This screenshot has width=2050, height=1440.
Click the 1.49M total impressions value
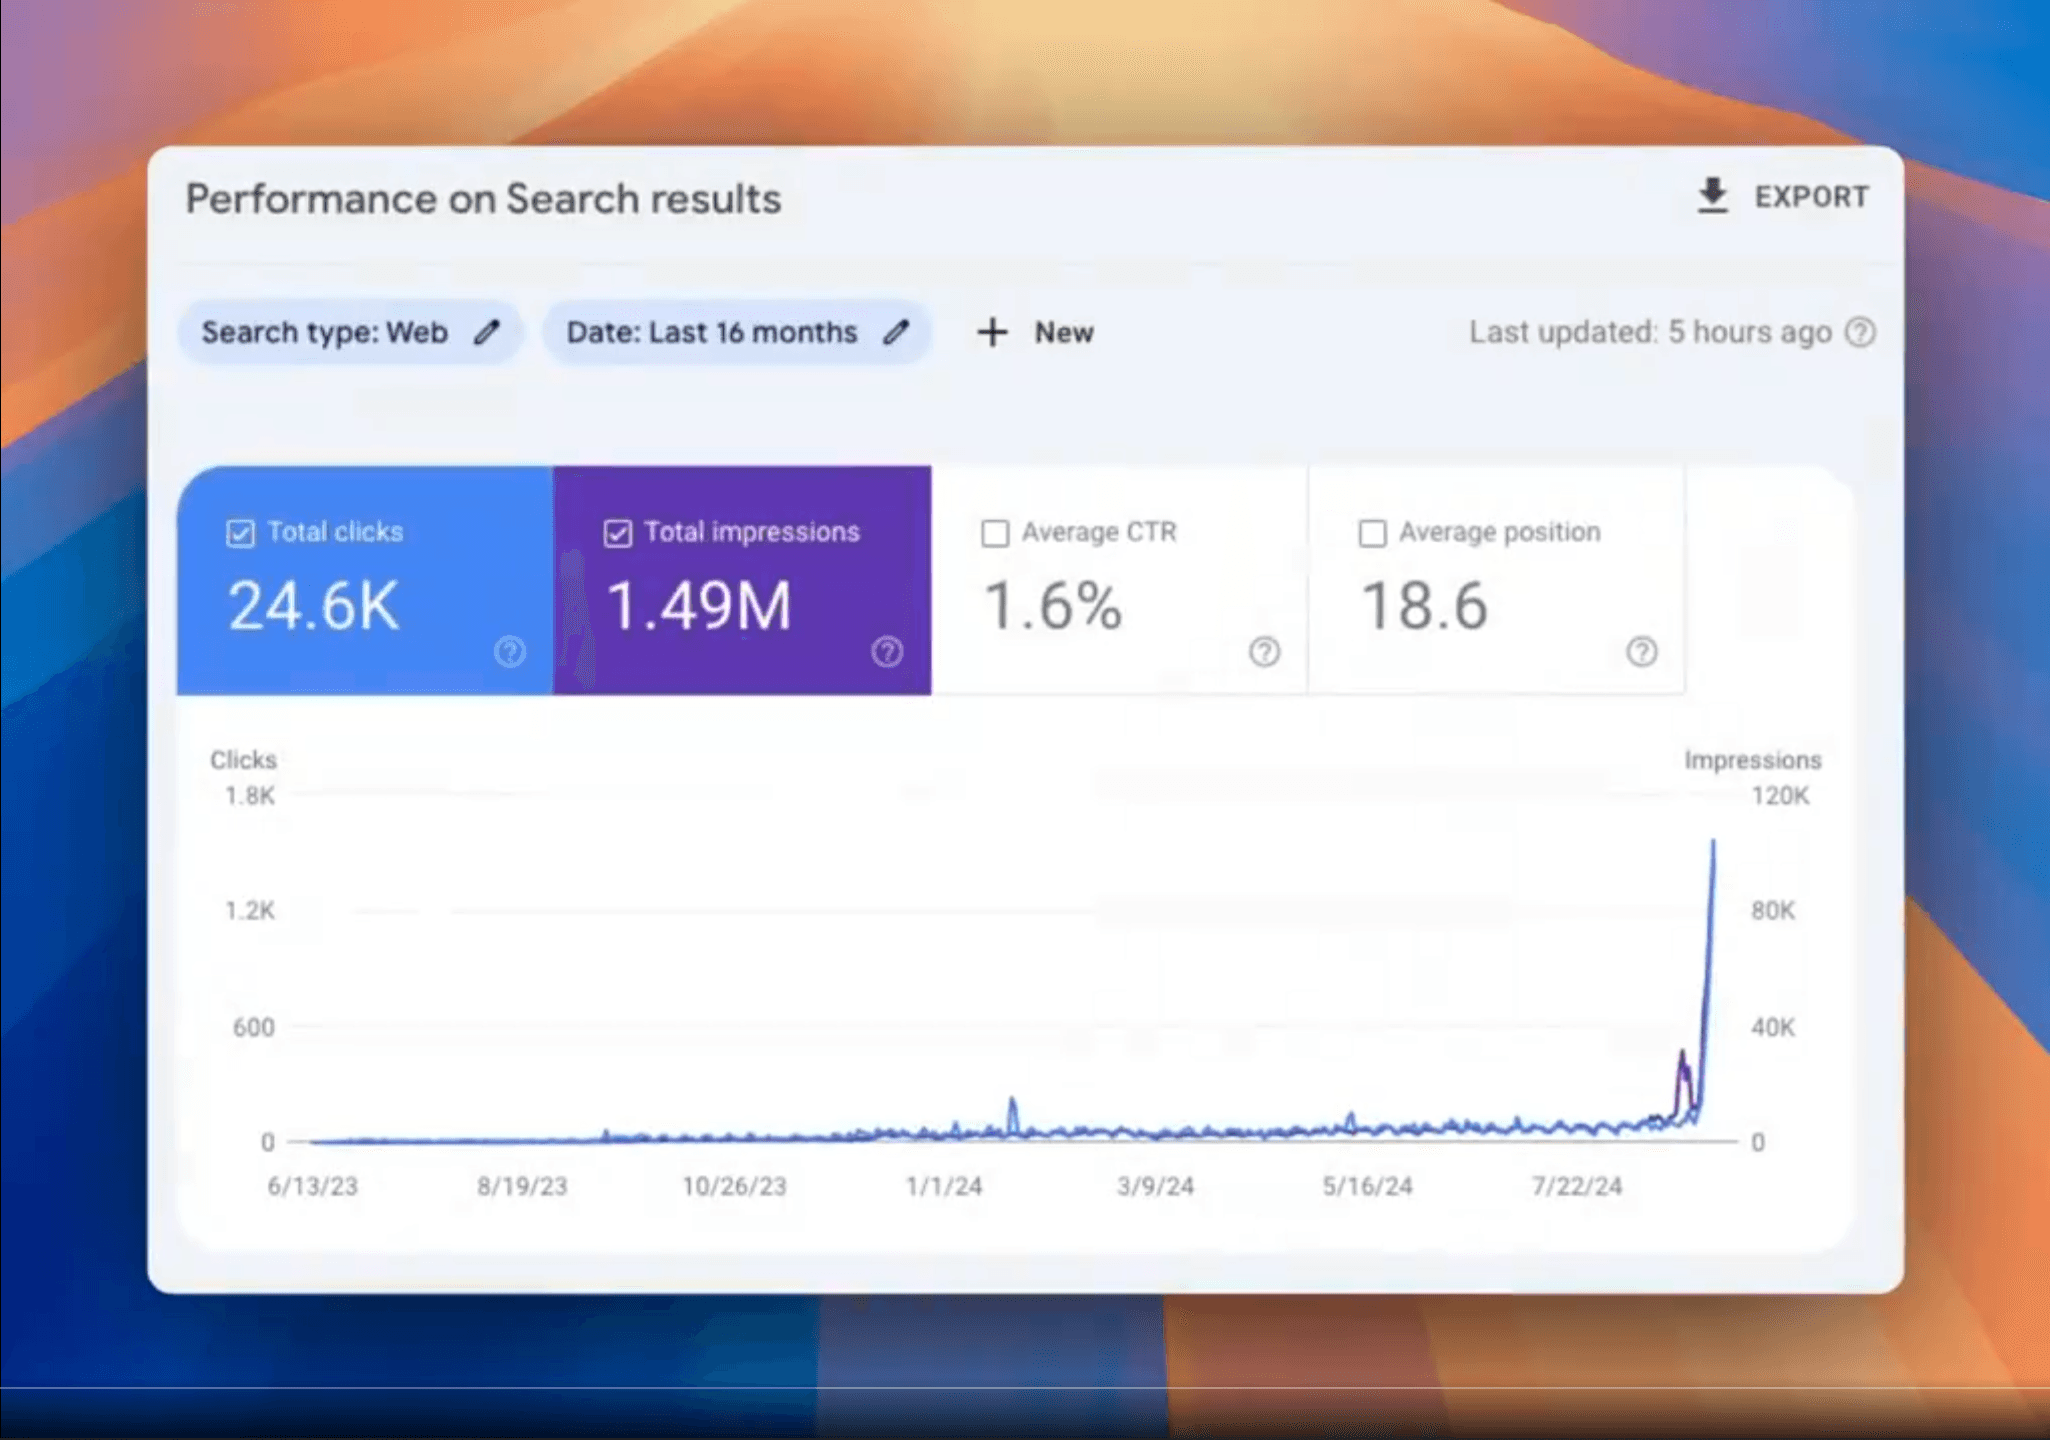click(699, 606)
